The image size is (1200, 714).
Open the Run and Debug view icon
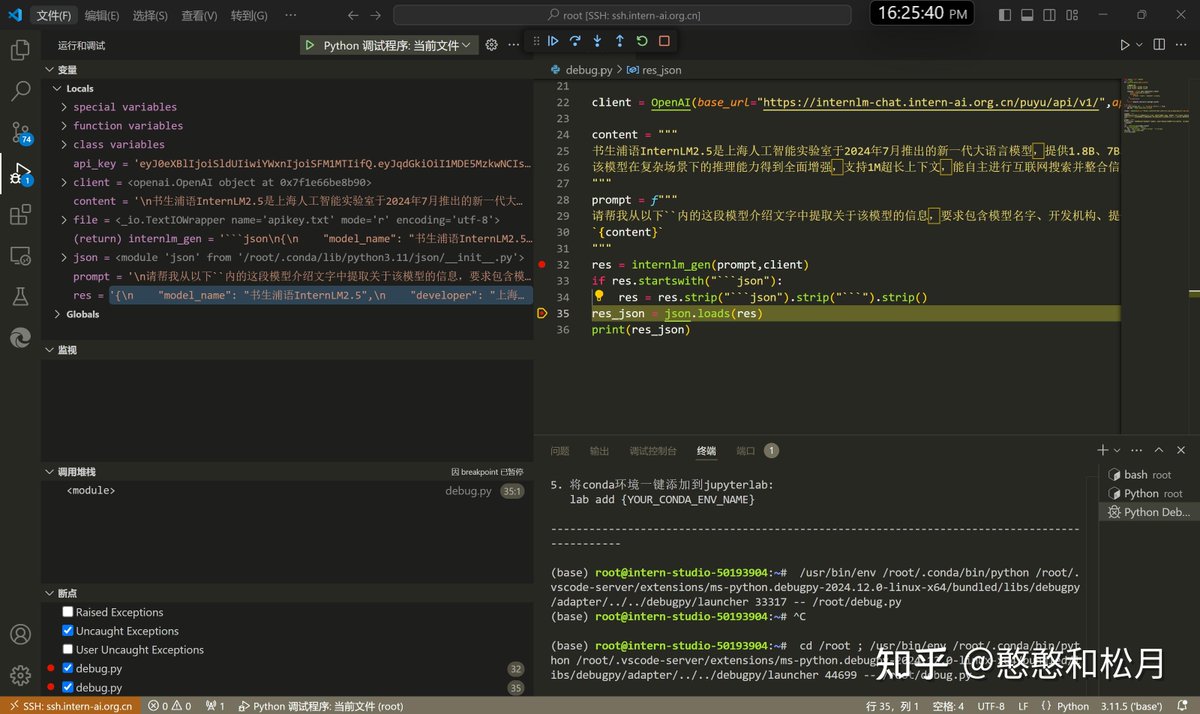tap(20, 174)
